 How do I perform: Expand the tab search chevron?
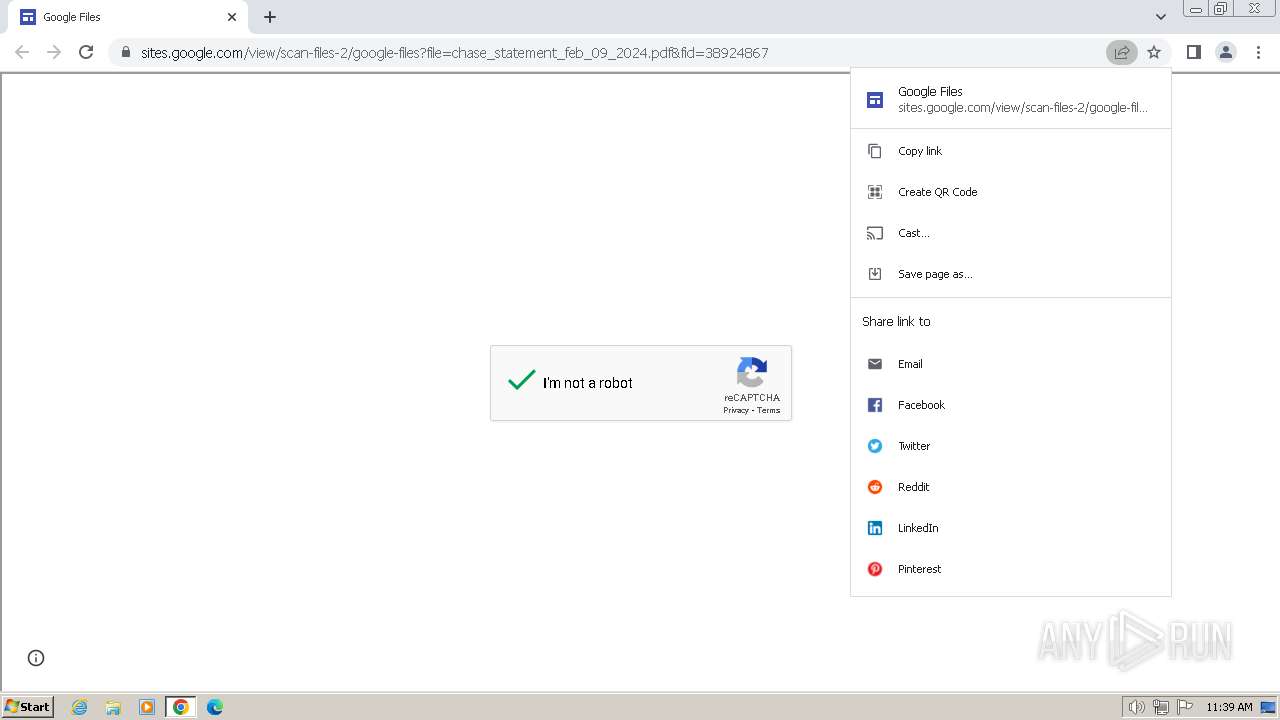click(x=1161, y=17)
